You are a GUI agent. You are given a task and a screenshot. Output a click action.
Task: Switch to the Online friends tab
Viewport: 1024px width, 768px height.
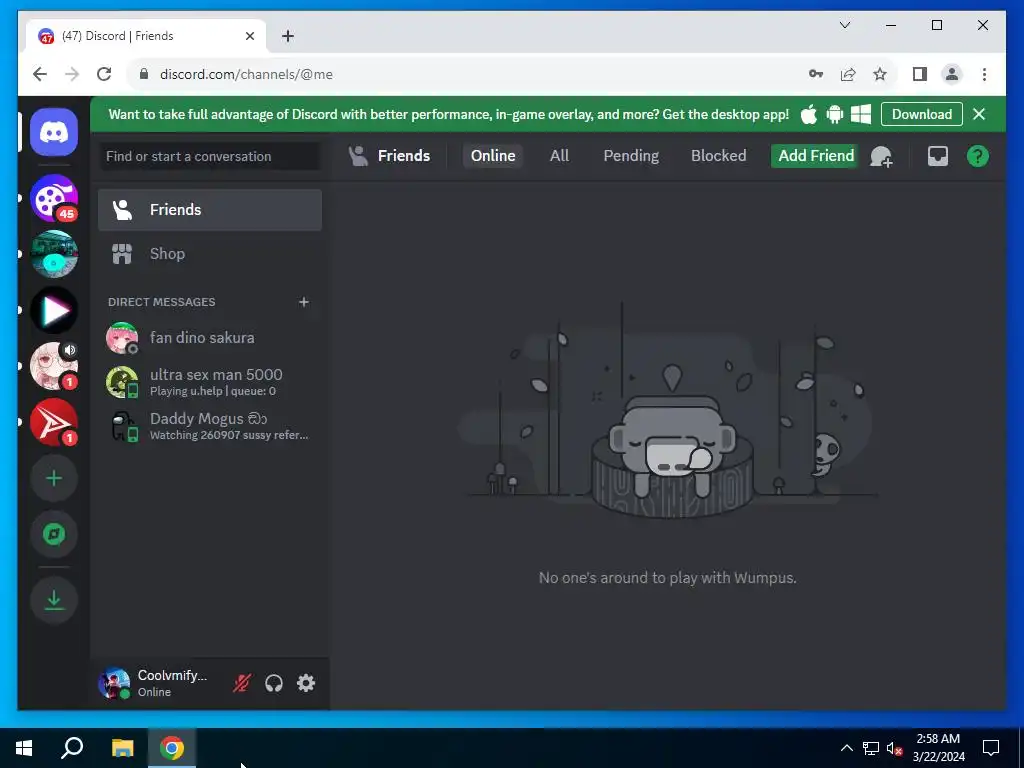(493, 156)
